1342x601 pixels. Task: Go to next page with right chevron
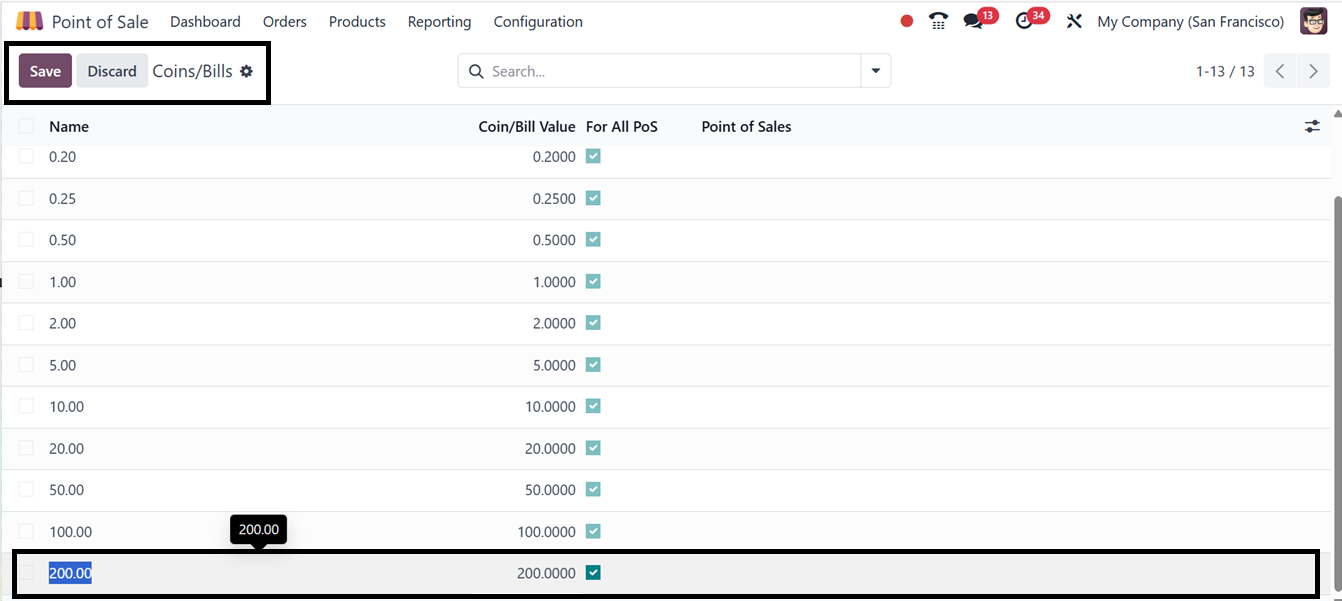1313,71
